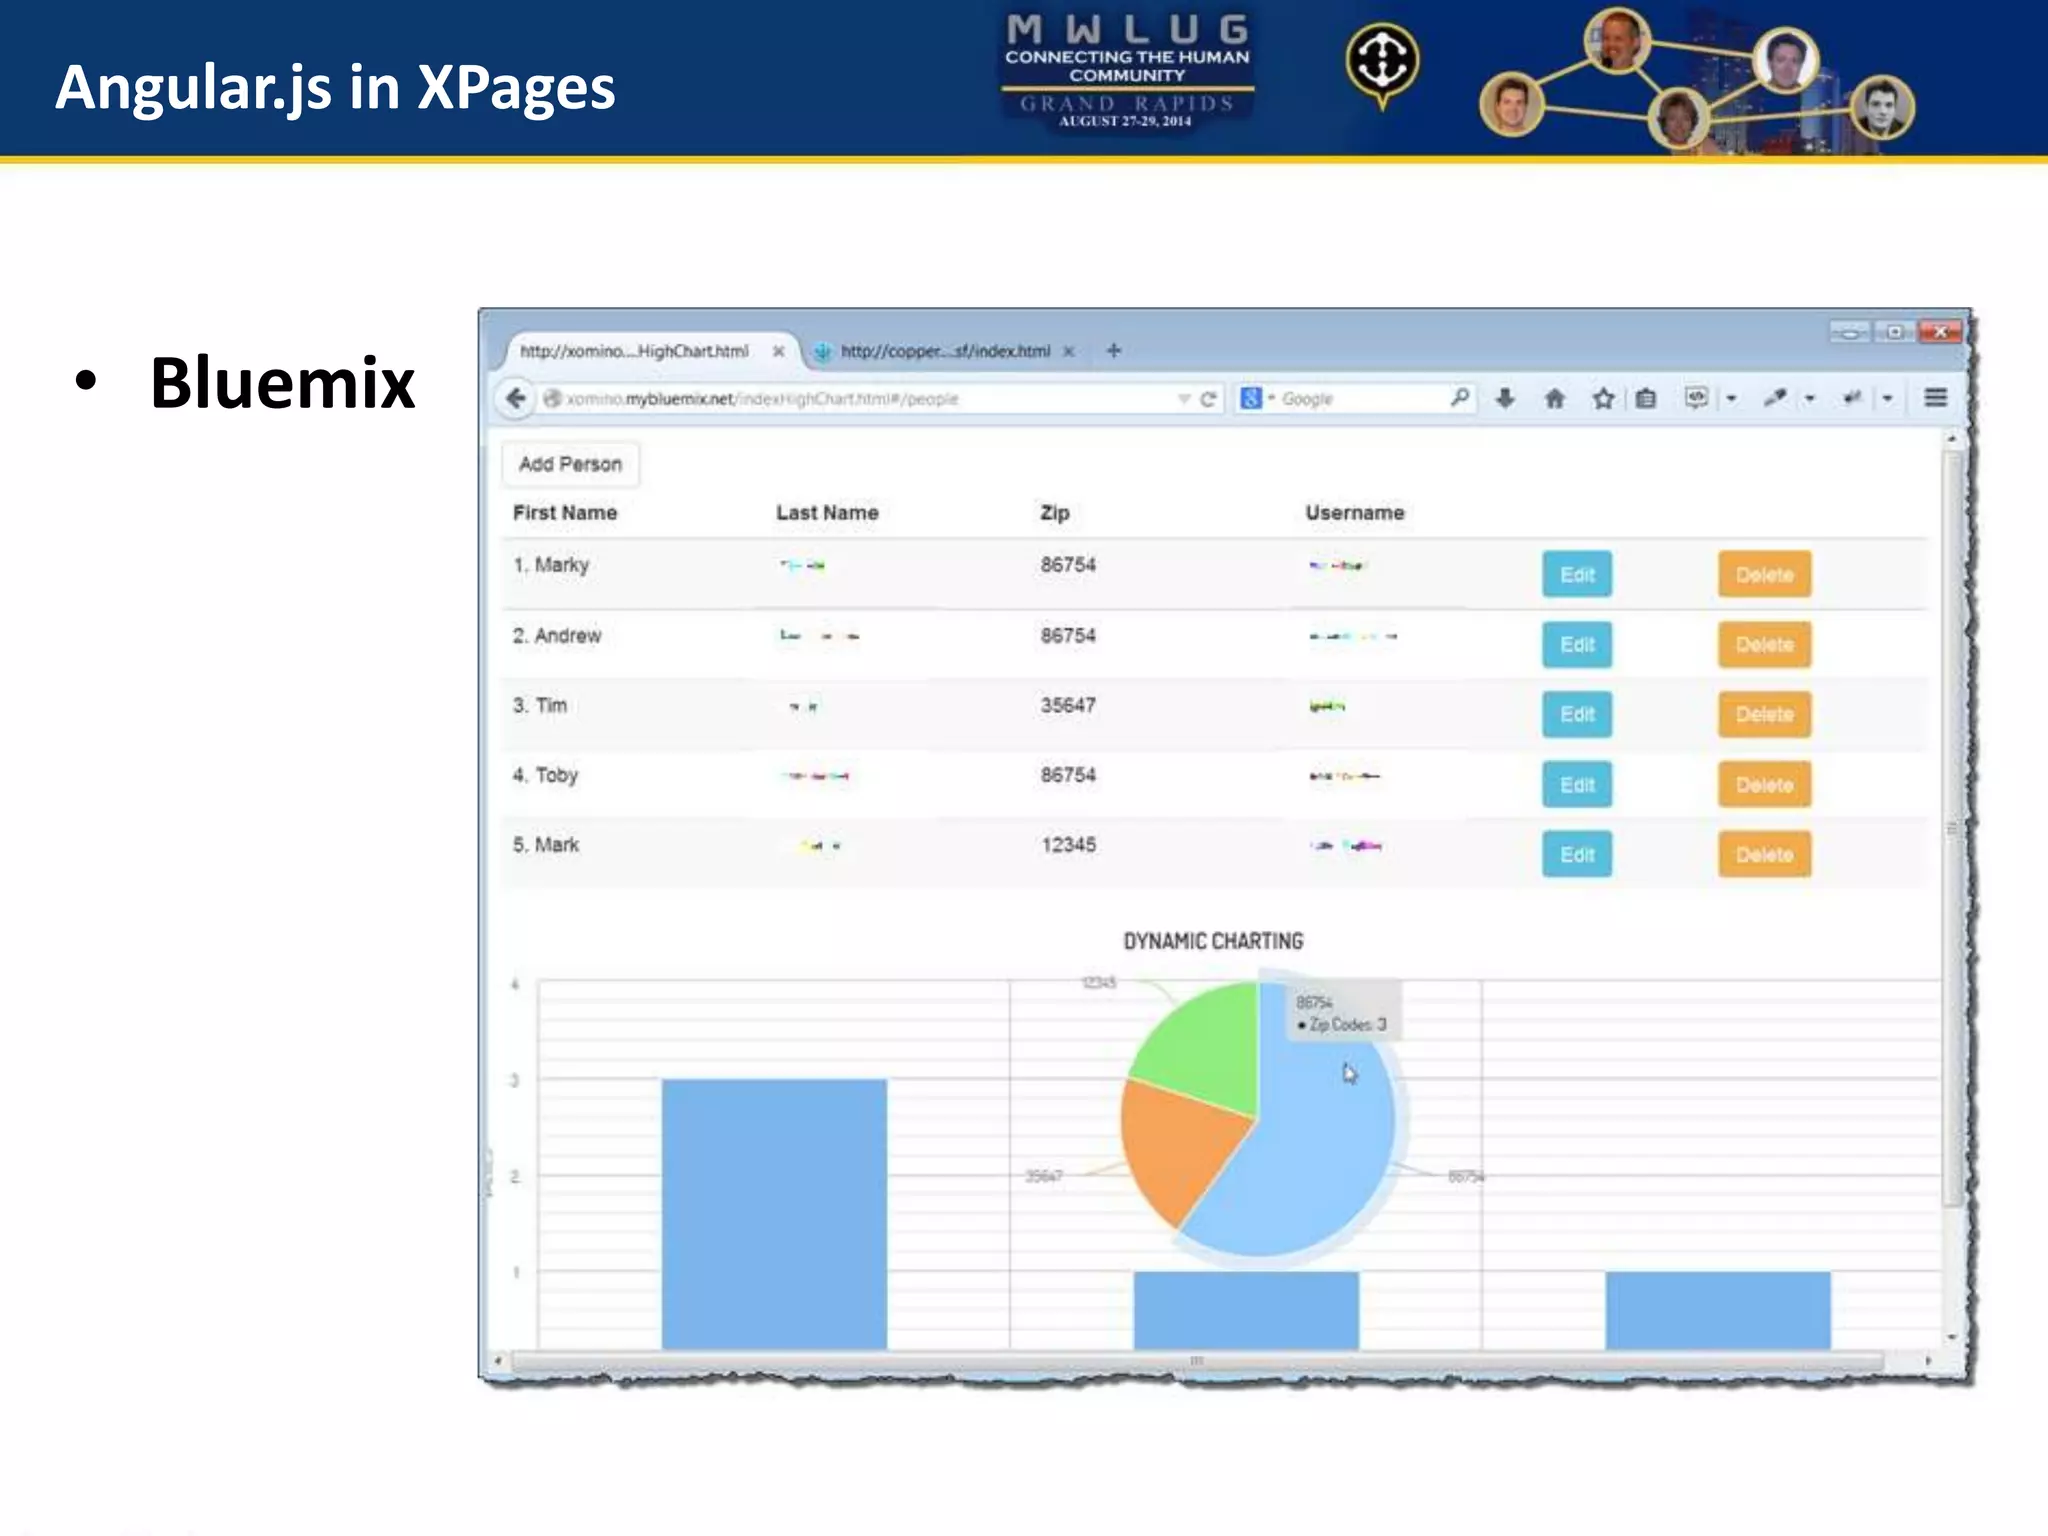Click the search magnifier icon
The width and height of the screenshot is (2048, 1536).
(1460, 397)
